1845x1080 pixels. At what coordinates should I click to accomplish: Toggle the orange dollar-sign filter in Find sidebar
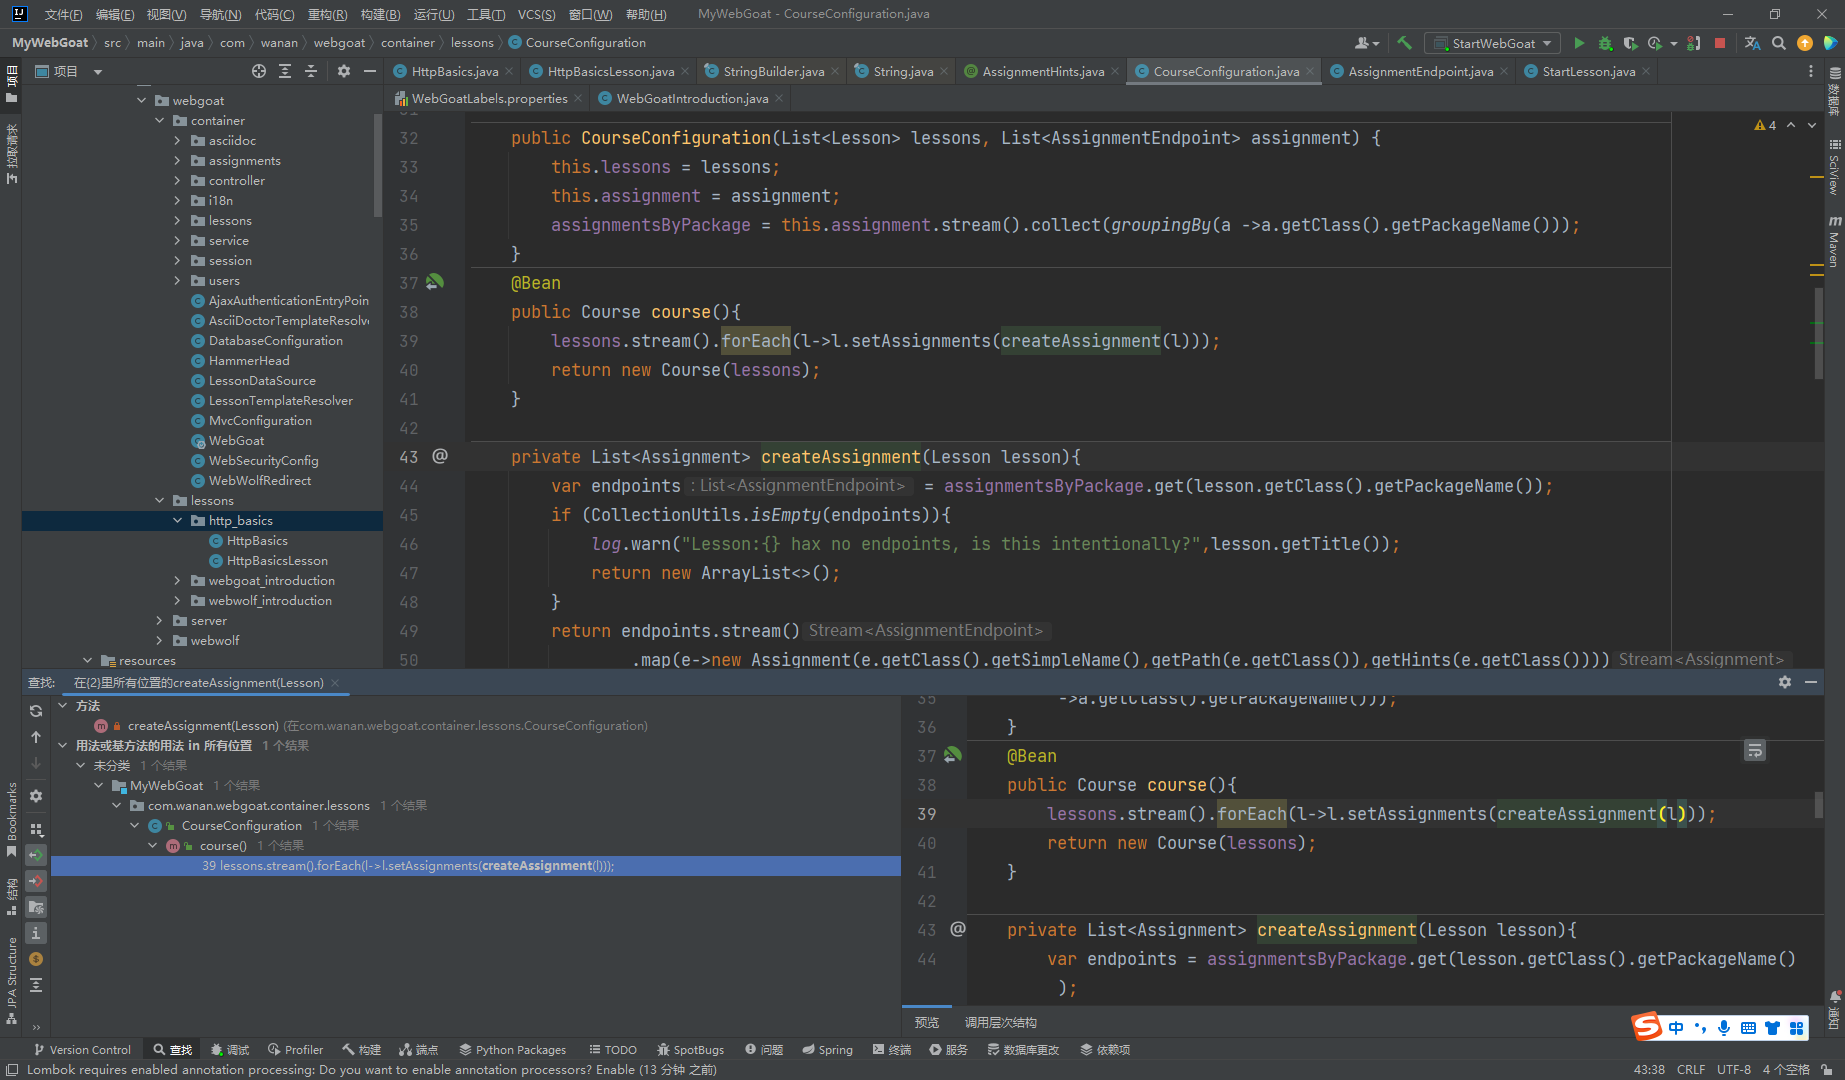pos(36,959)
